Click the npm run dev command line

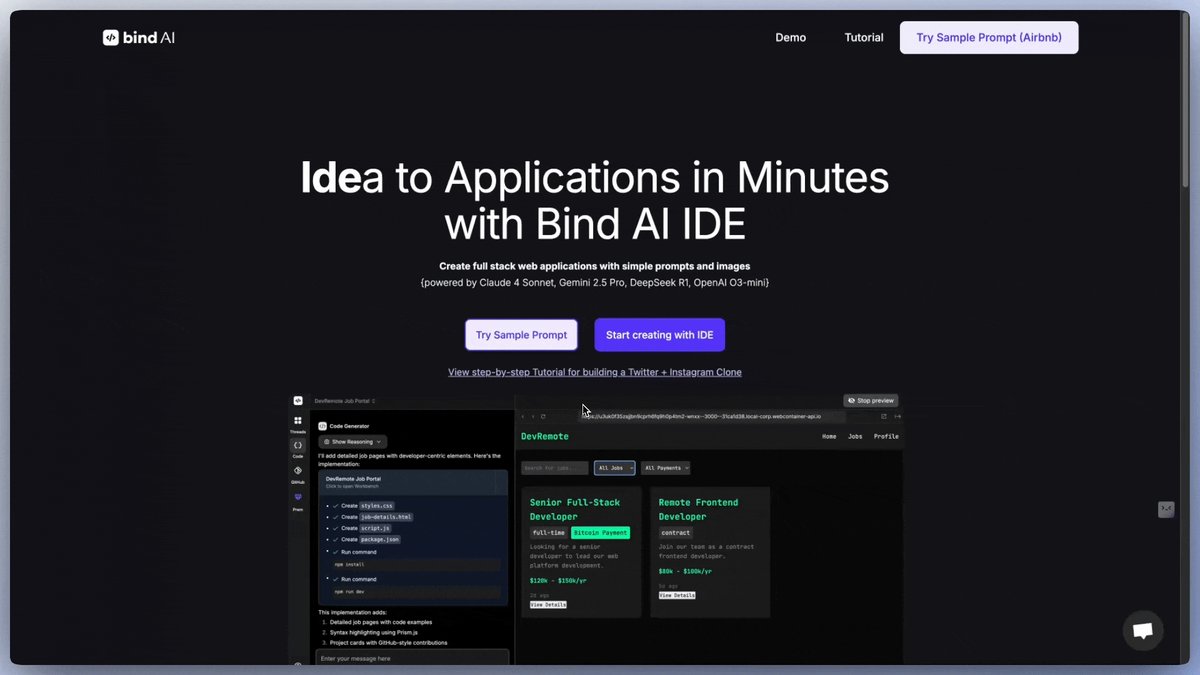coord(417,592)
